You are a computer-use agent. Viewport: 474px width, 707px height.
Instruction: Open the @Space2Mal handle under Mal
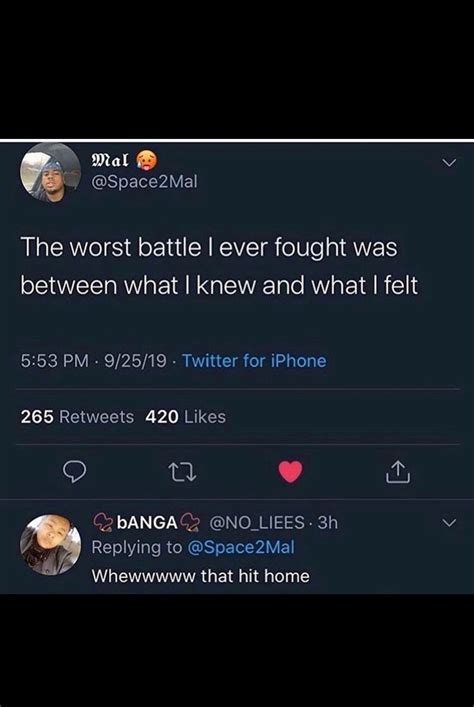point(144,182)
